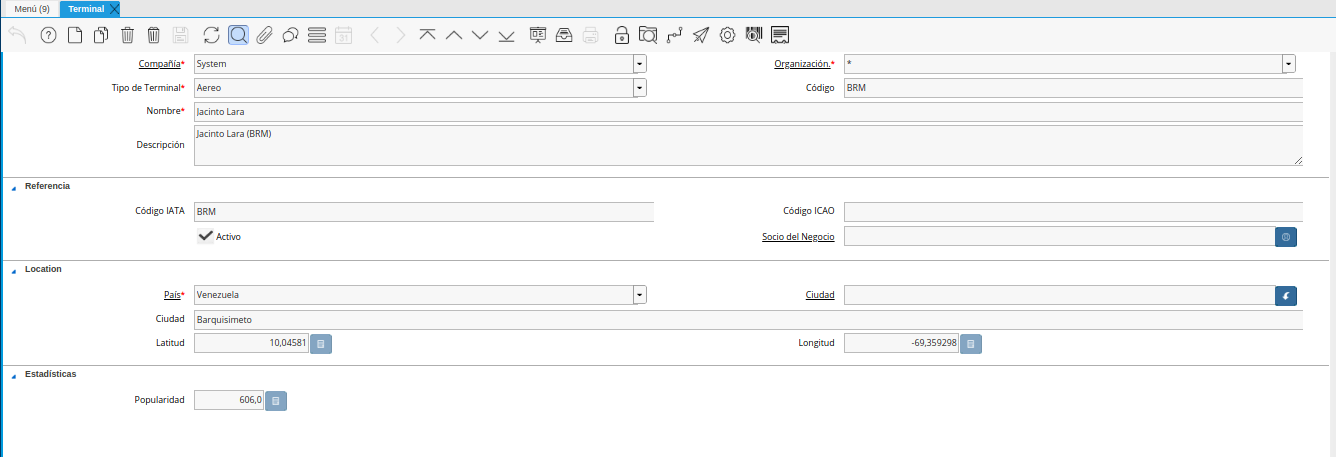
Task: Open the Compañía dropdown
Action: tap(639, 64)
